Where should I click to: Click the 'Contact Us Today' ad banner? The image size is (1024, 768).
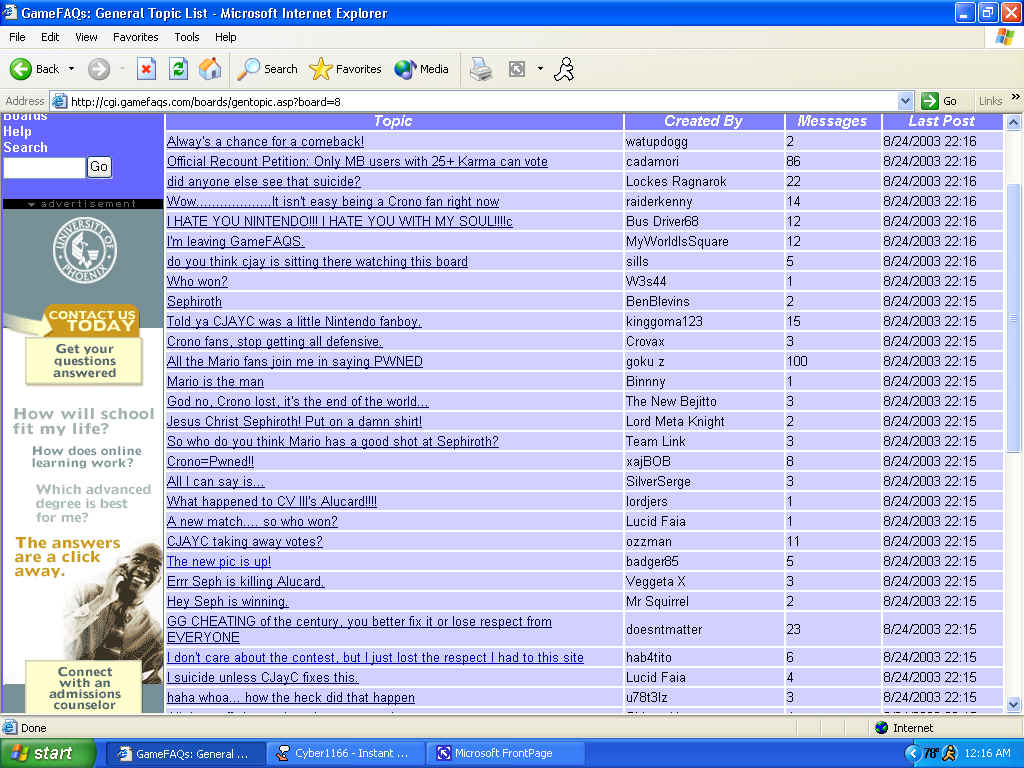pyautogui.click(x=91, y=320)
